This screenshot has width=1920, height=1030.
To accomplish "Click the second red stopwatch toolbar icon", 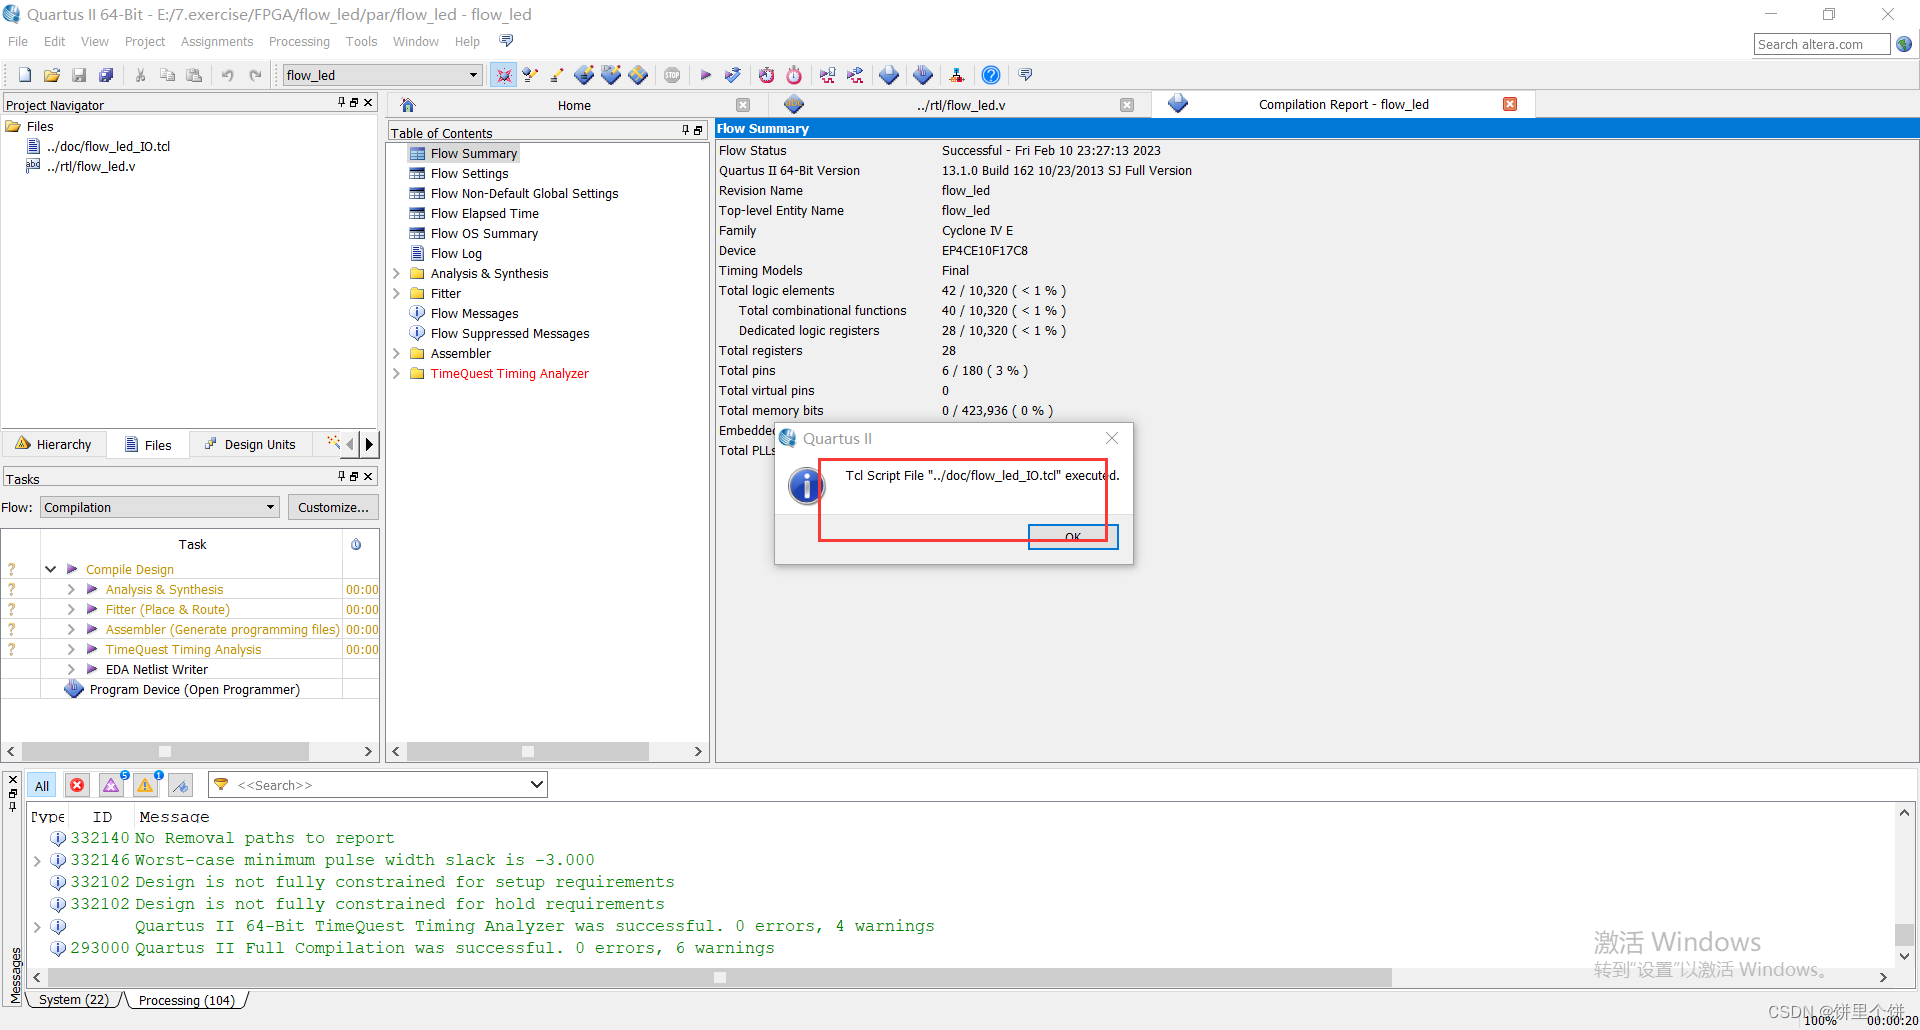I will (794, 75).
